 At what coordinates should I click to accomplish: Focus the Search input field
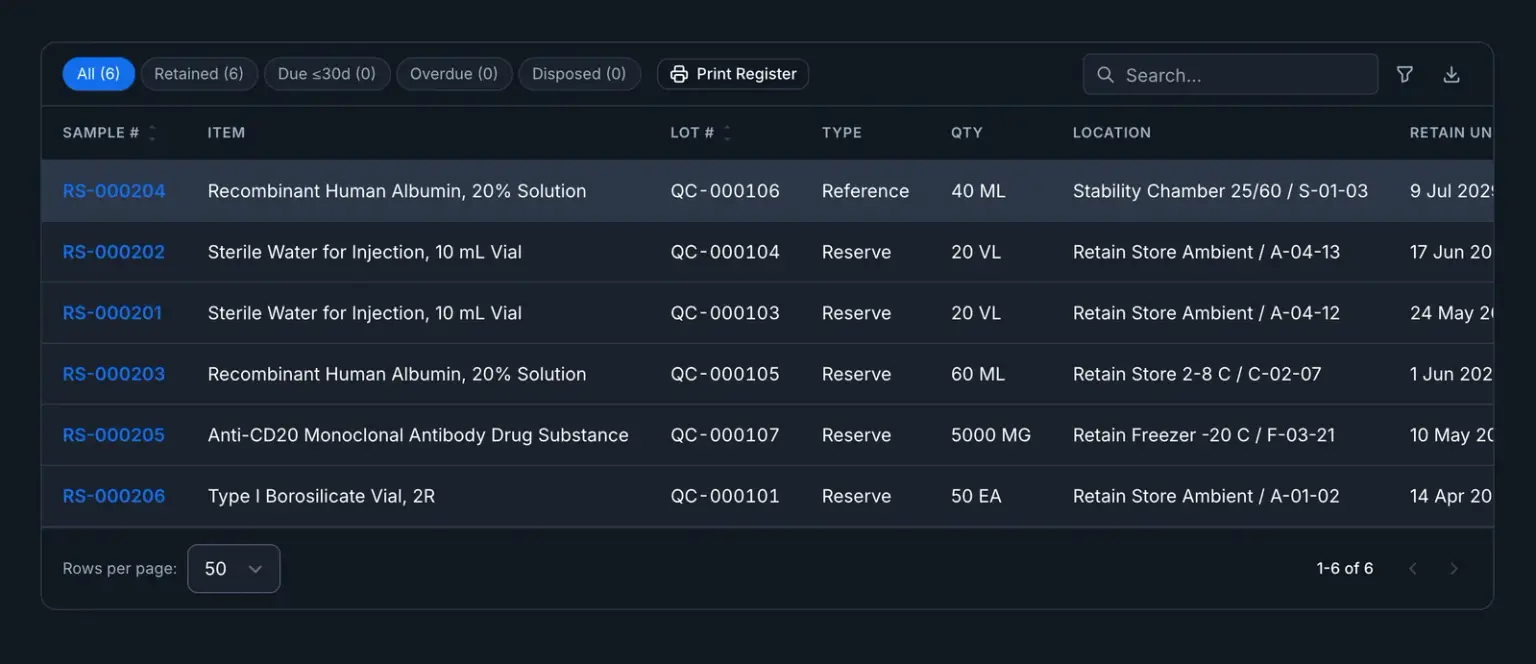click(x=1230, y=74)
